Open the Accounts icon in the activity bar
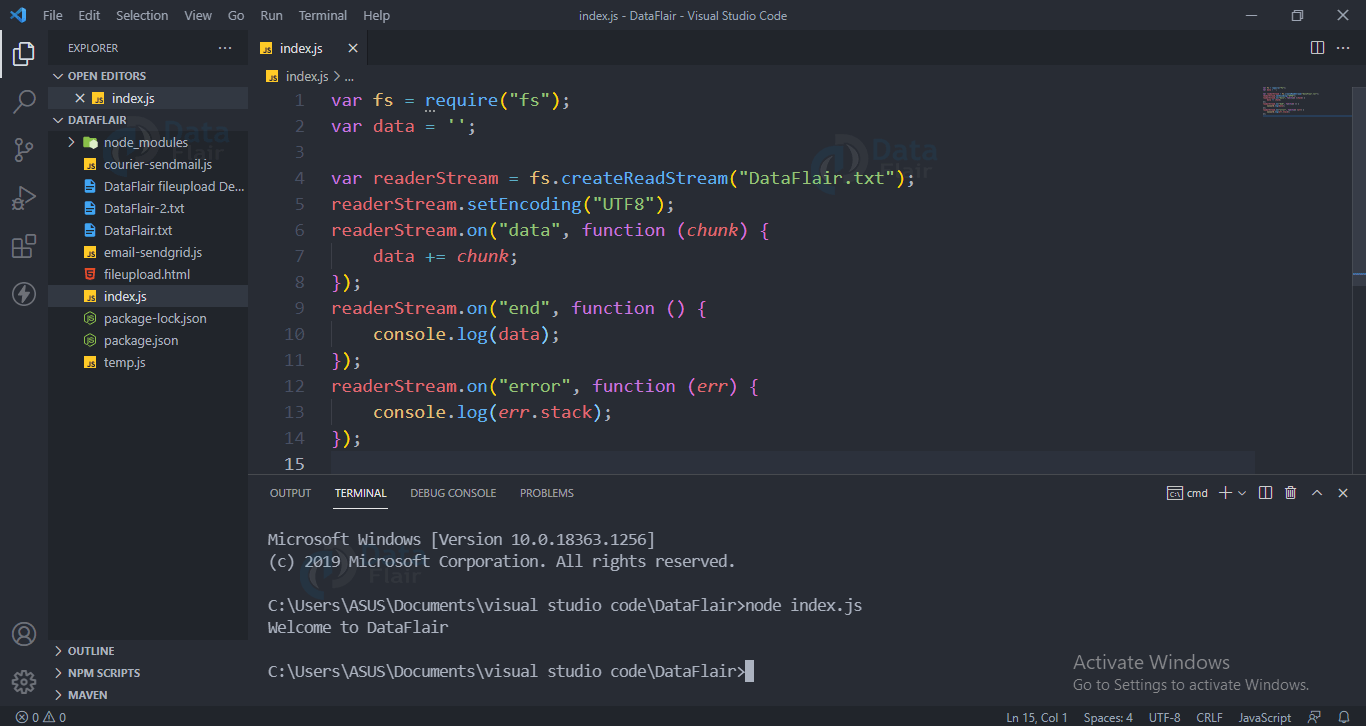1366x726 pixels. 24,633
